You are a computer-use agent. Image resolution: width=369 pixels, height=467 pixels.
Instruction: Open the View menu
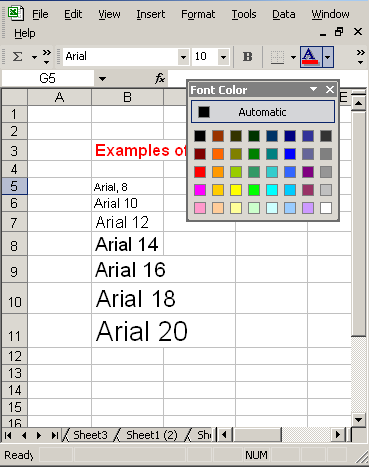click(109, 14)
